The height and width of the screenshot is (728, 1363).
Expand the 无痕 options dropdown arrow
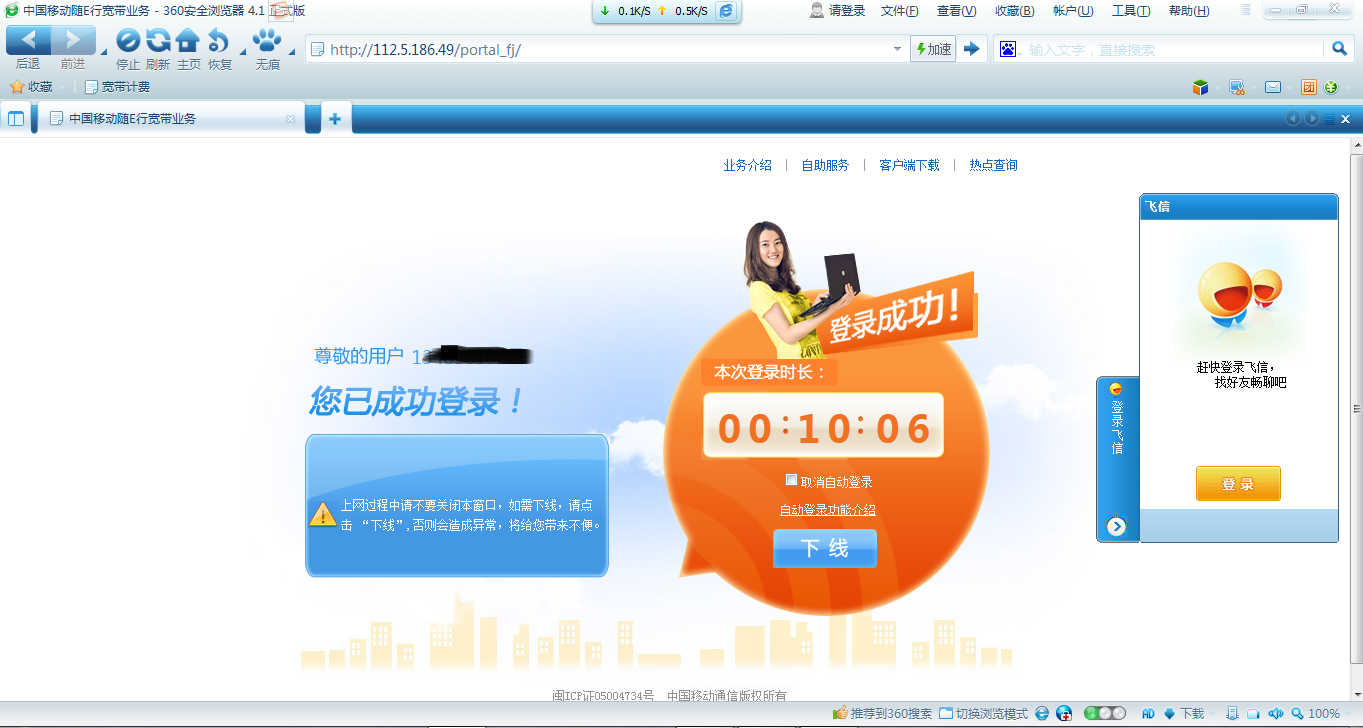click(x=292, y=51)
